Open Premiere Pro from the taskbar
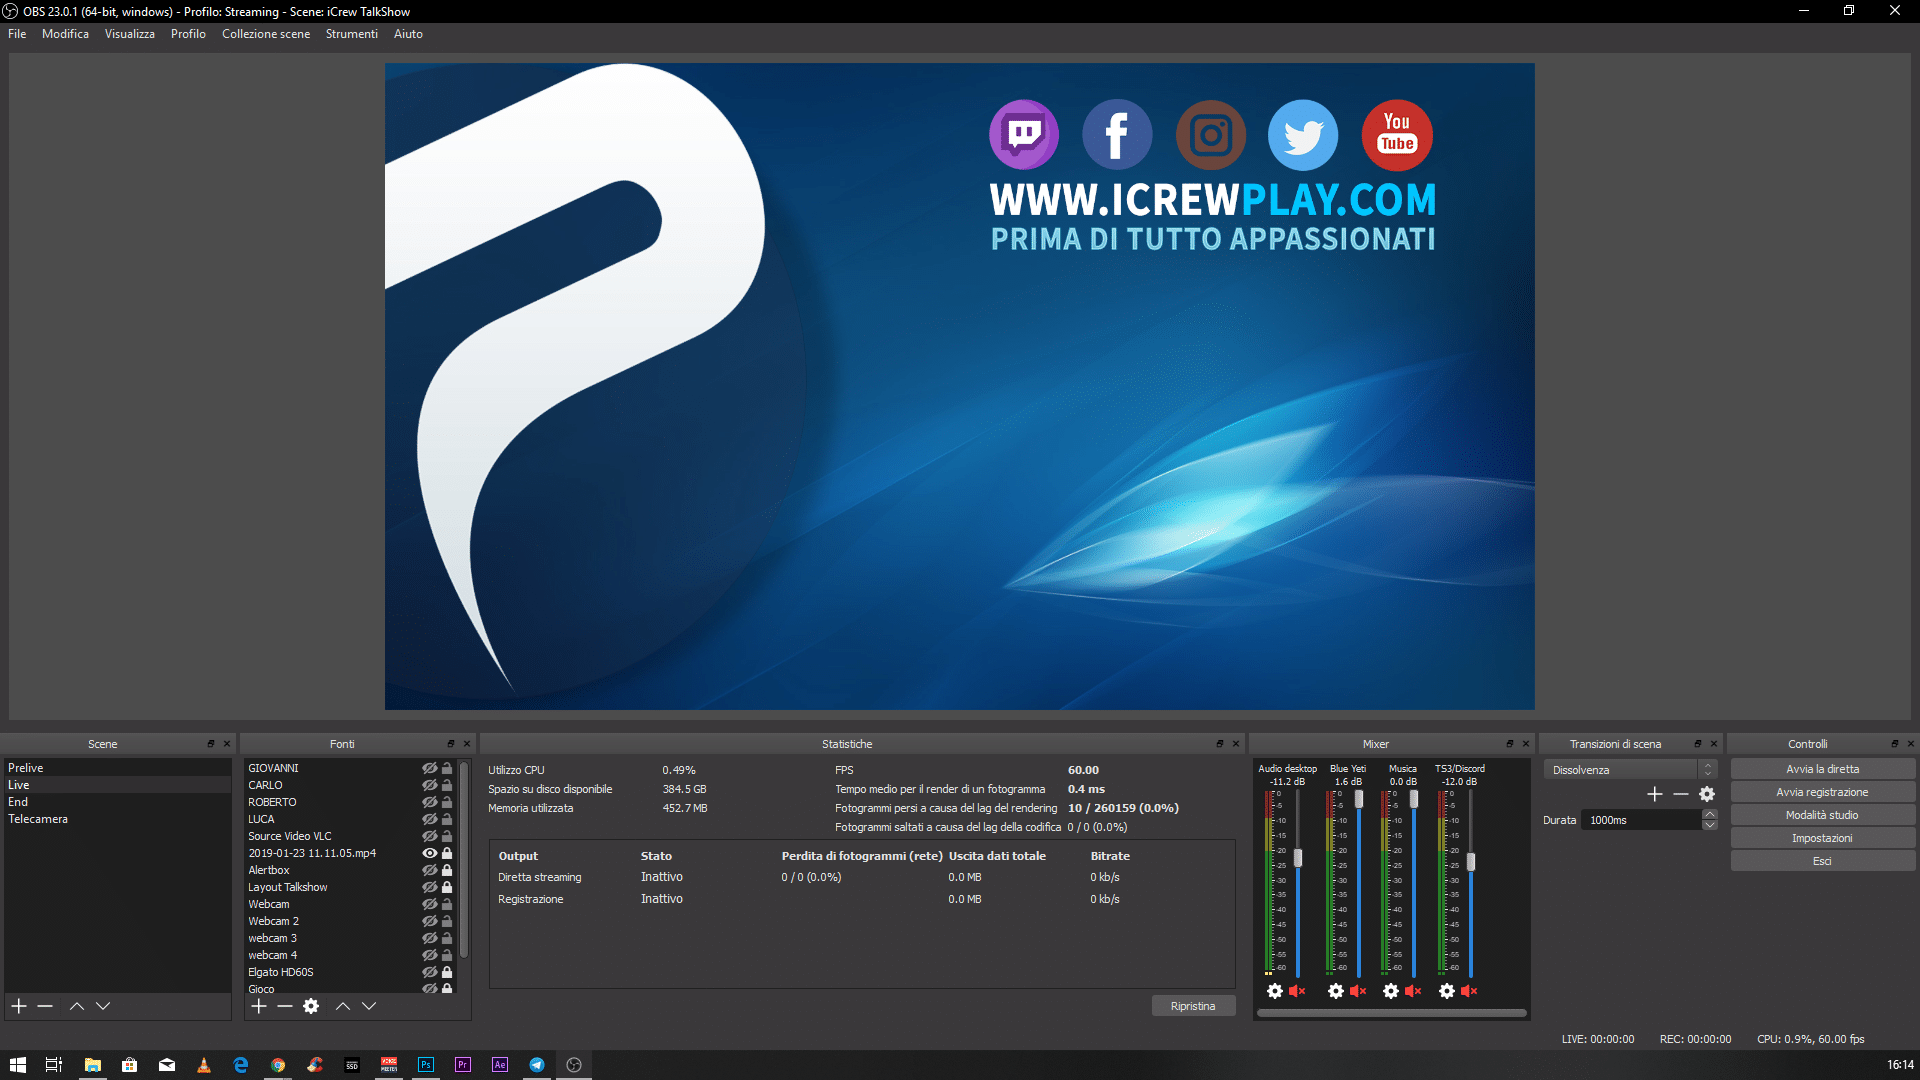Screen dimensions: 1920x1080 [463, 1065]
